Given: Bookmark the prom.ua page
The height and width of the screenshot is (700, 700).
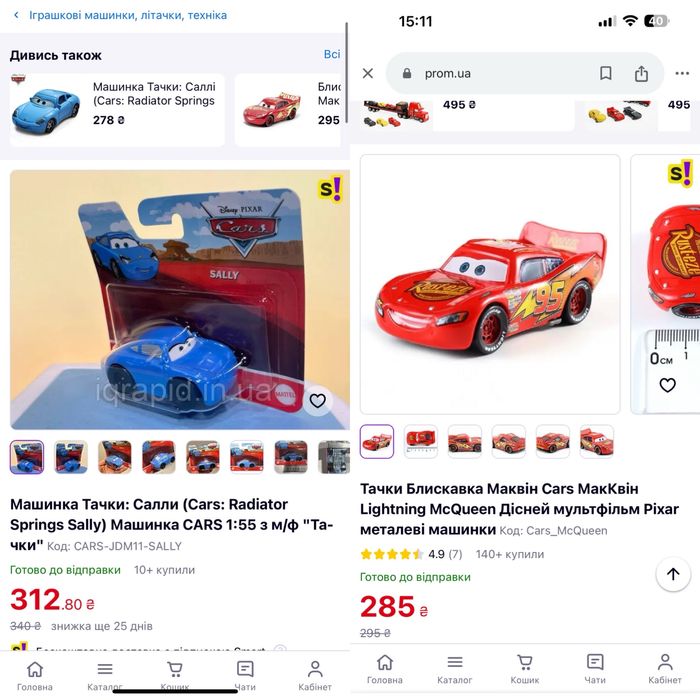Looking at the screenshot, I should (x=605, y=73).
